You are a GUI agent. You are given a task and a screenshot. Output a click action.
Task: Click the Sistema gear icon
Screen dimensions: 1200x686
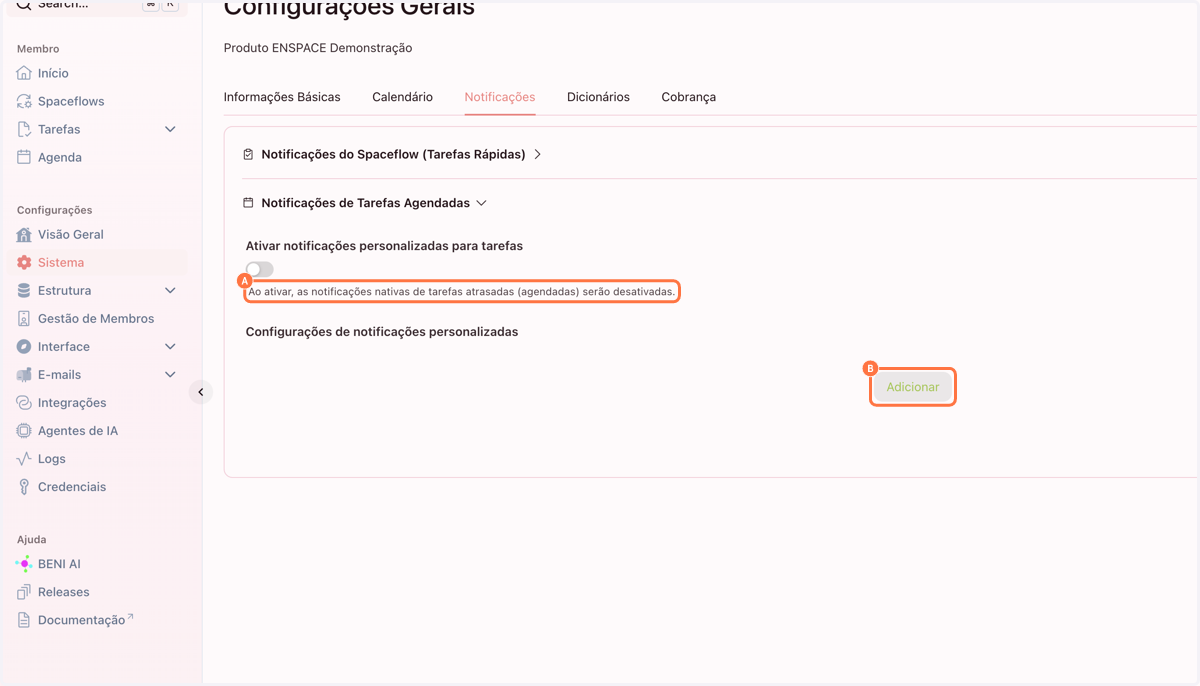(x=25, y=262)
